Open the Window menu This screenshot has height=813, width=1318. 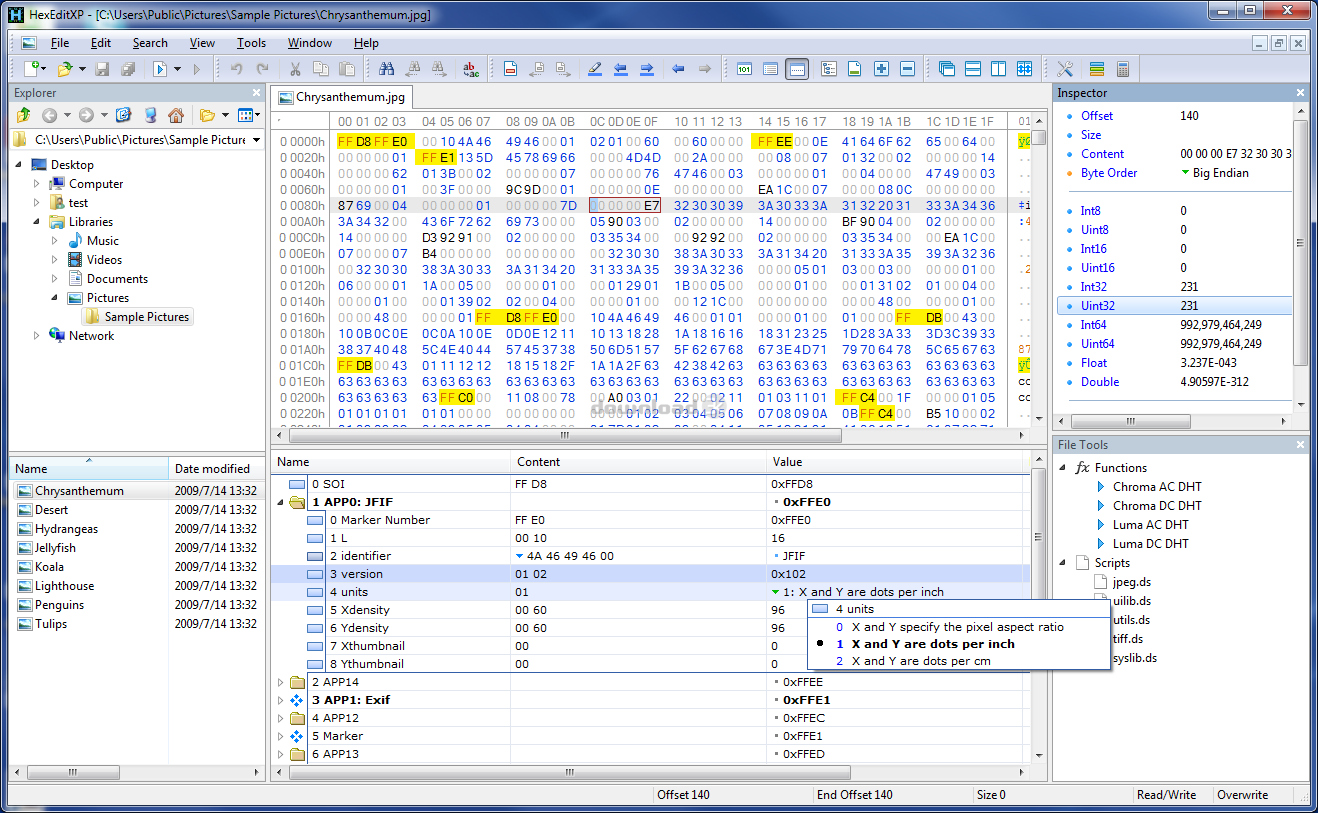point(310,43)
